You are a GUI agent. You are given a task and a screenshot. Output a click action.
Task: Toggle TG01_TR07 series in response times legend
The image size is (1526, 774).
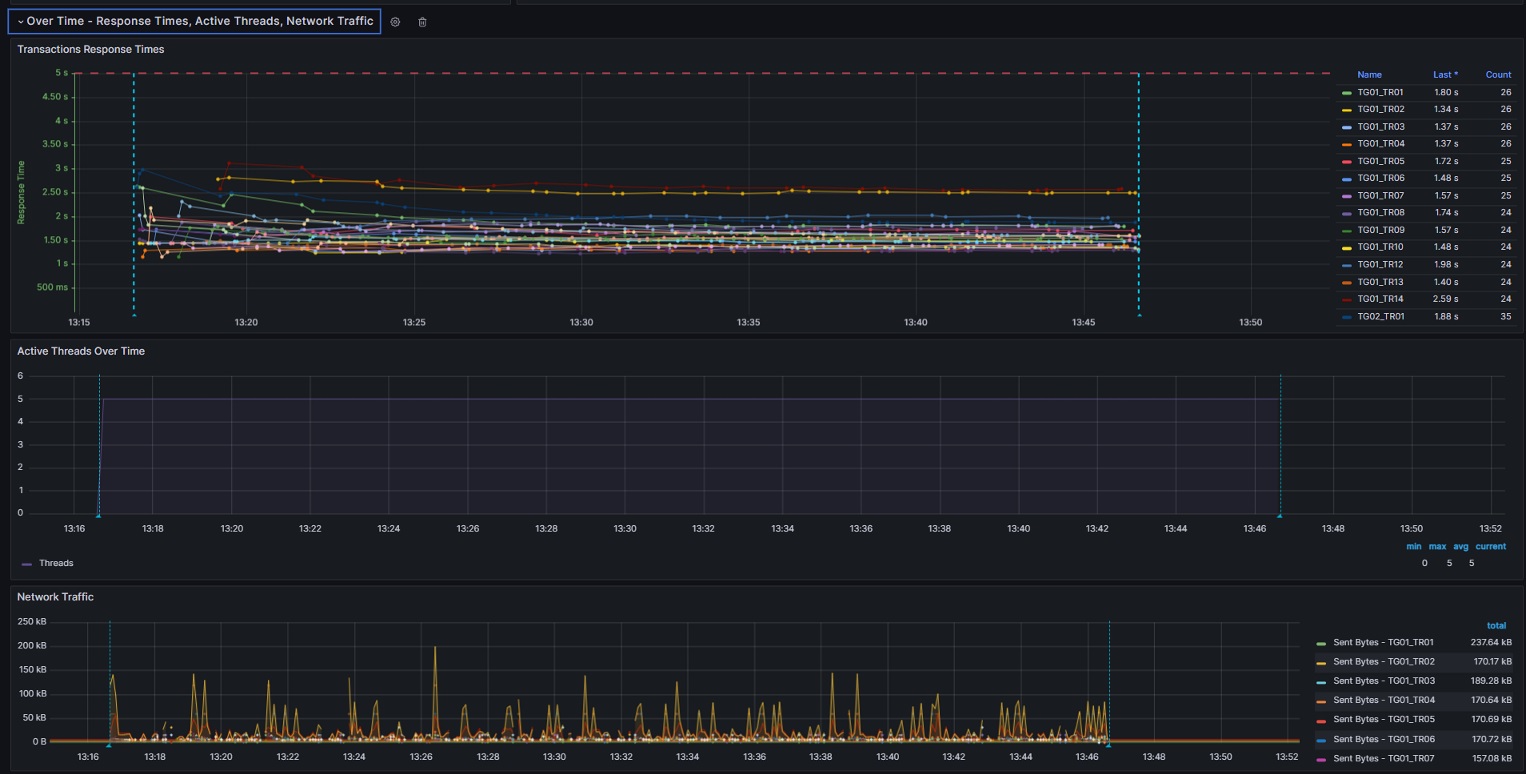pyautogui.click(x=1381, y=195)
